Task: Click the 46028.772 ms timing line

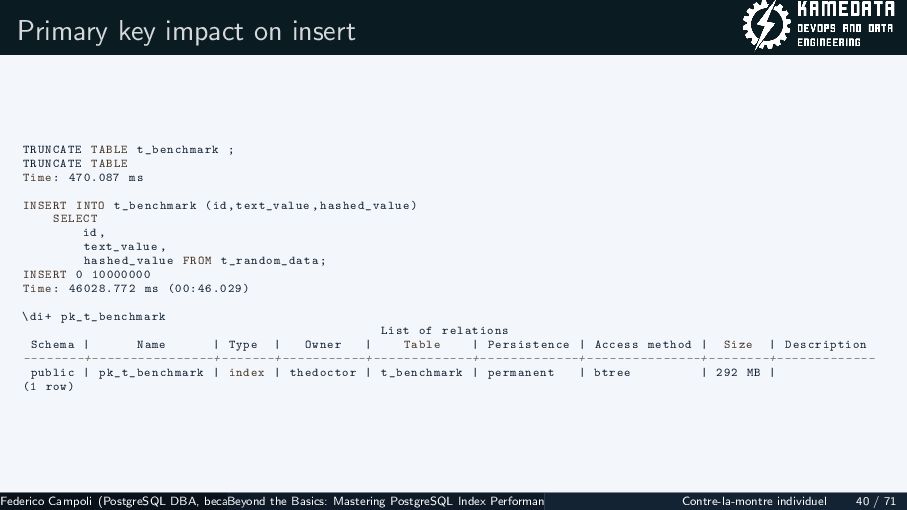Action: tap(136, 289)
